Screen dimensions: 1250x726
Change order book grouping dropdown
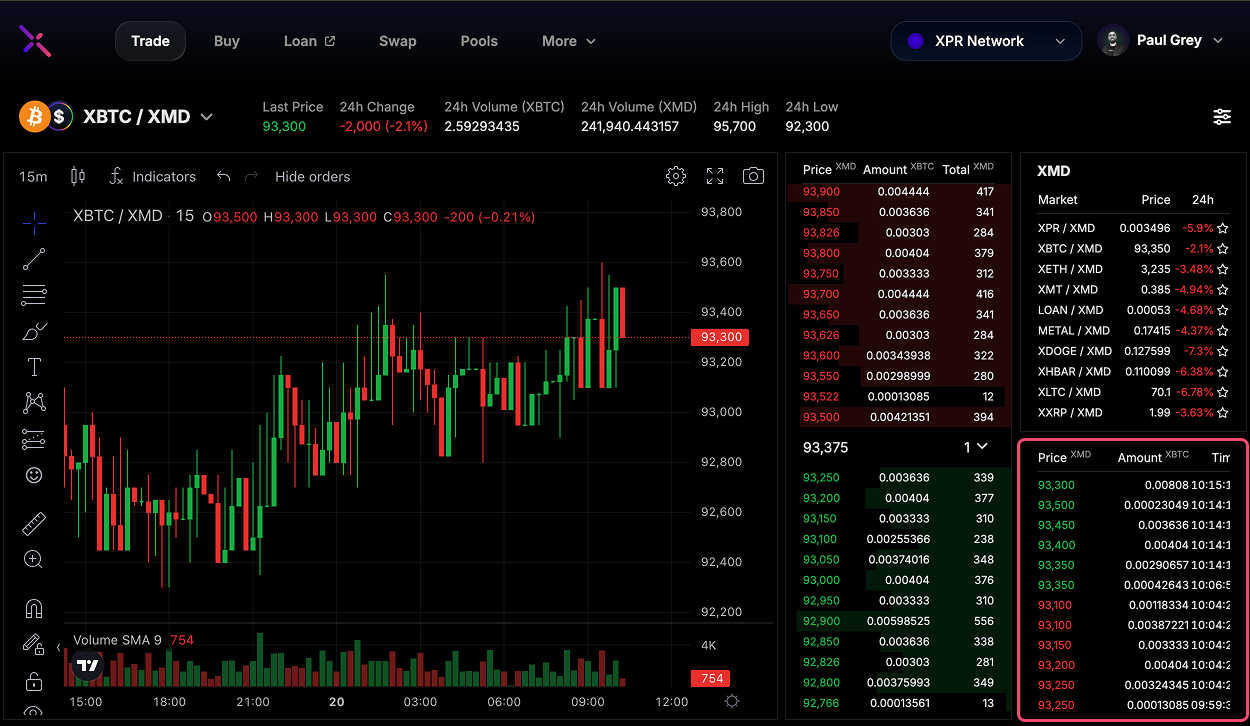click(975, 447)
